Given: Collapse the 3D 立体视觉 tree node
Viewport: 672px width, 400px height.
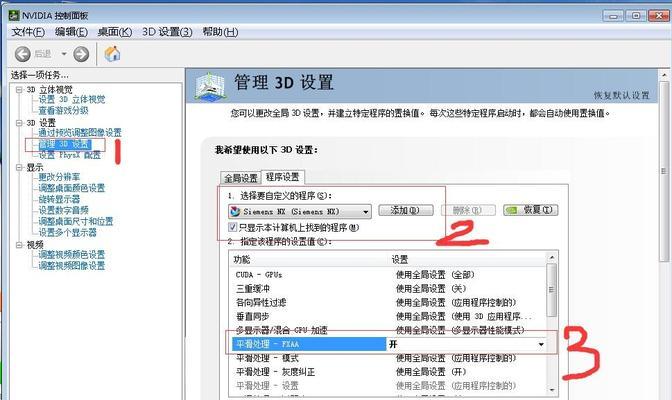Looking at the screenshot, I should (x=19, y=90).
